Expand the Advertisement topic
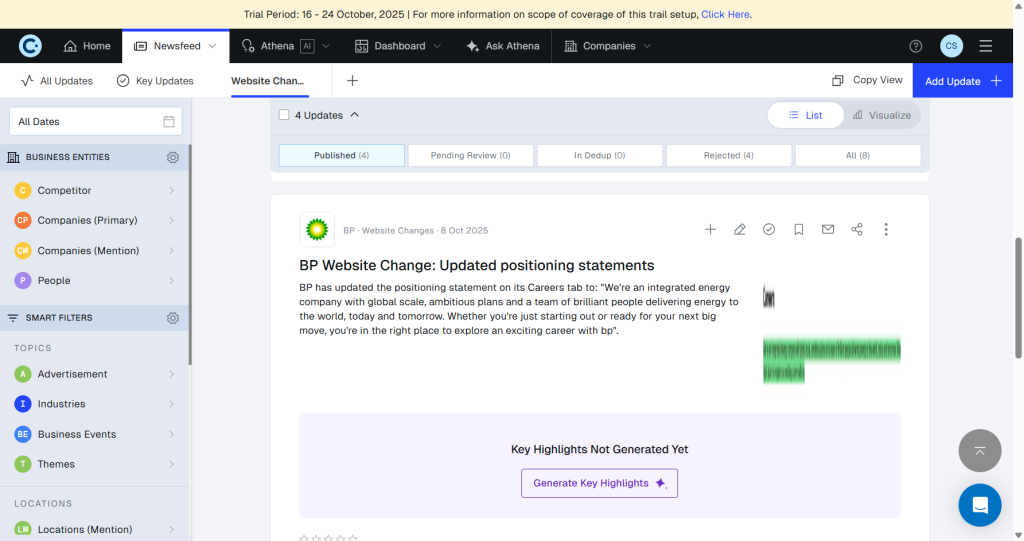 (171, 374)
